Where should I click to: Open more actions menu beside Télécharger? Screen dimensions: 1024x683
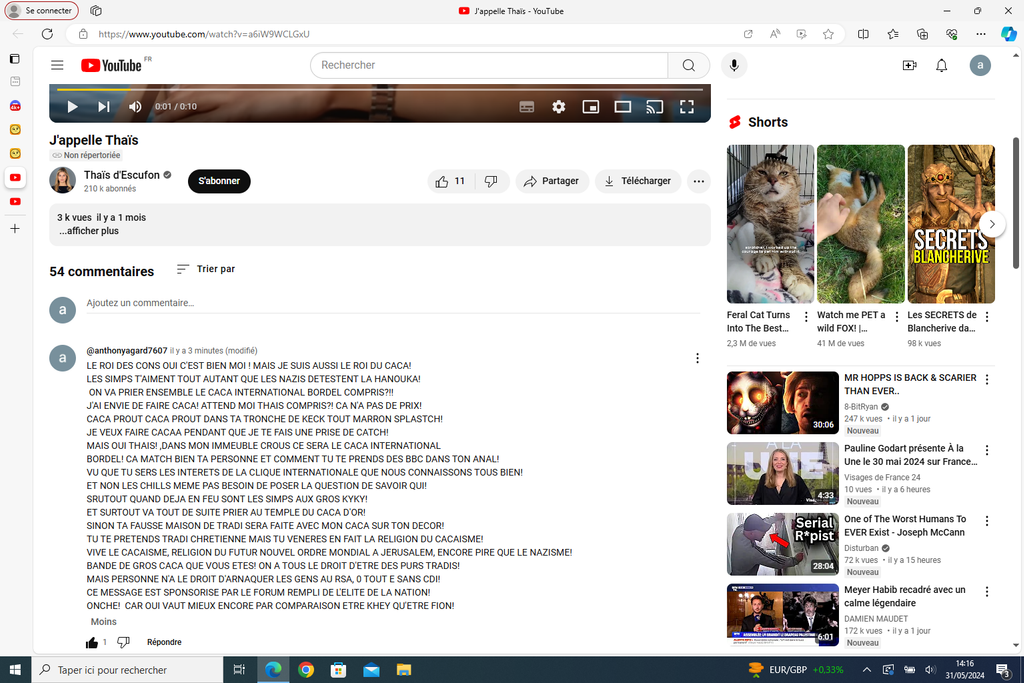tap(699, 181)
